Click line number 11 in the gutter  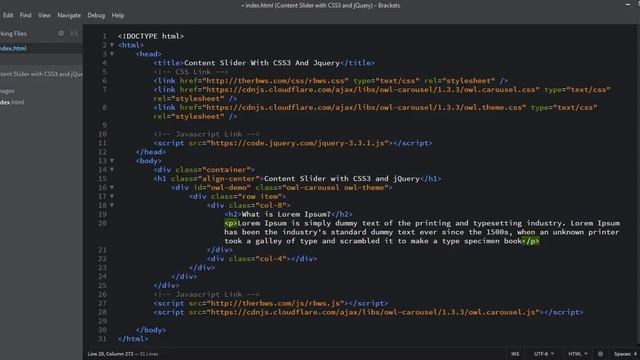(x=102, y=143)
